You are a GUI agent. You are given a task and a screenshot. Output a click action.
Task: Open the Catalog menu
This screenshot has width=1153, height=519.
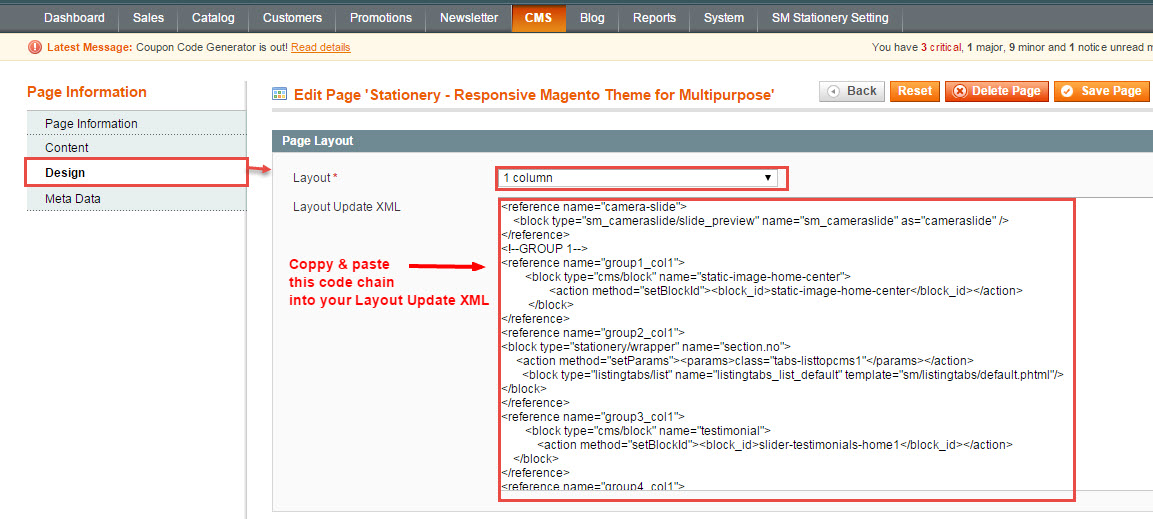(x=213, y=18)
